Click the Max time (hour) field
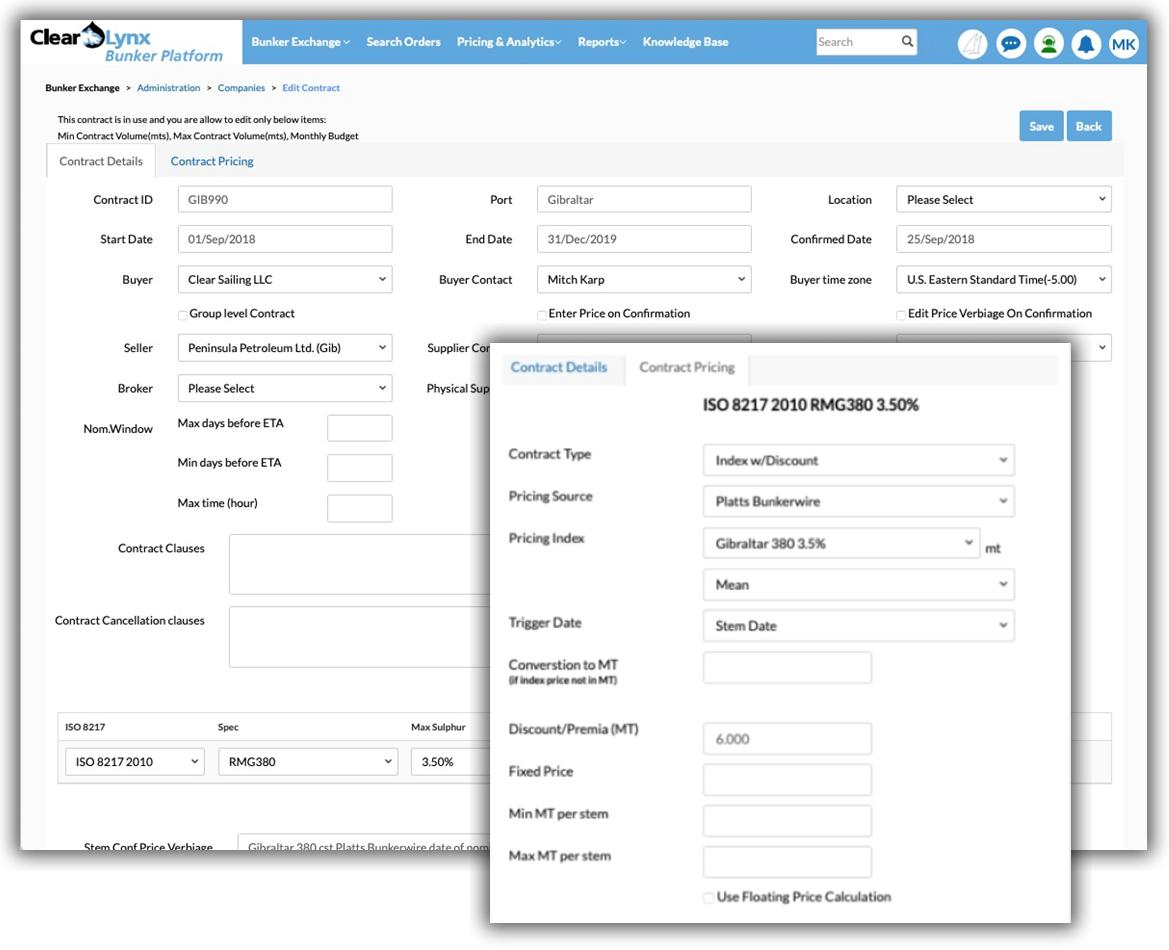This screenshot has height=950, width=1169. click(x=359, y=509)
